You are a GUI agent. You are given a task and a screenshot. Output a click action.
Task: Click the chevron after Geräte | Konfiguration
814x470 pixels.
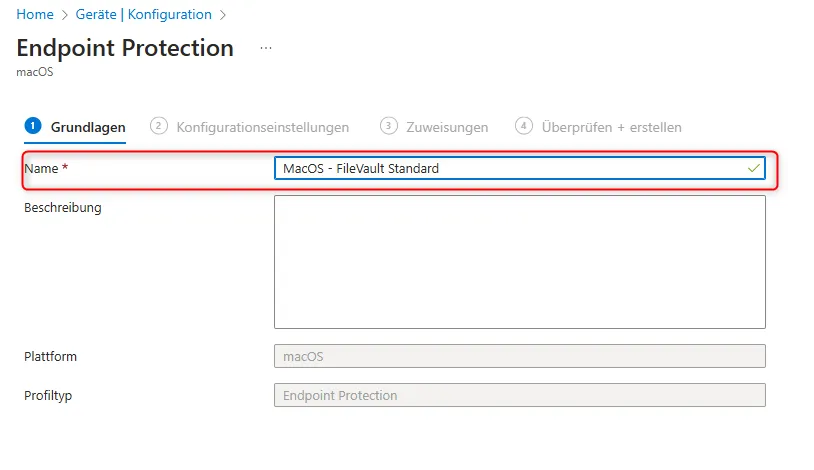(223, 15)
